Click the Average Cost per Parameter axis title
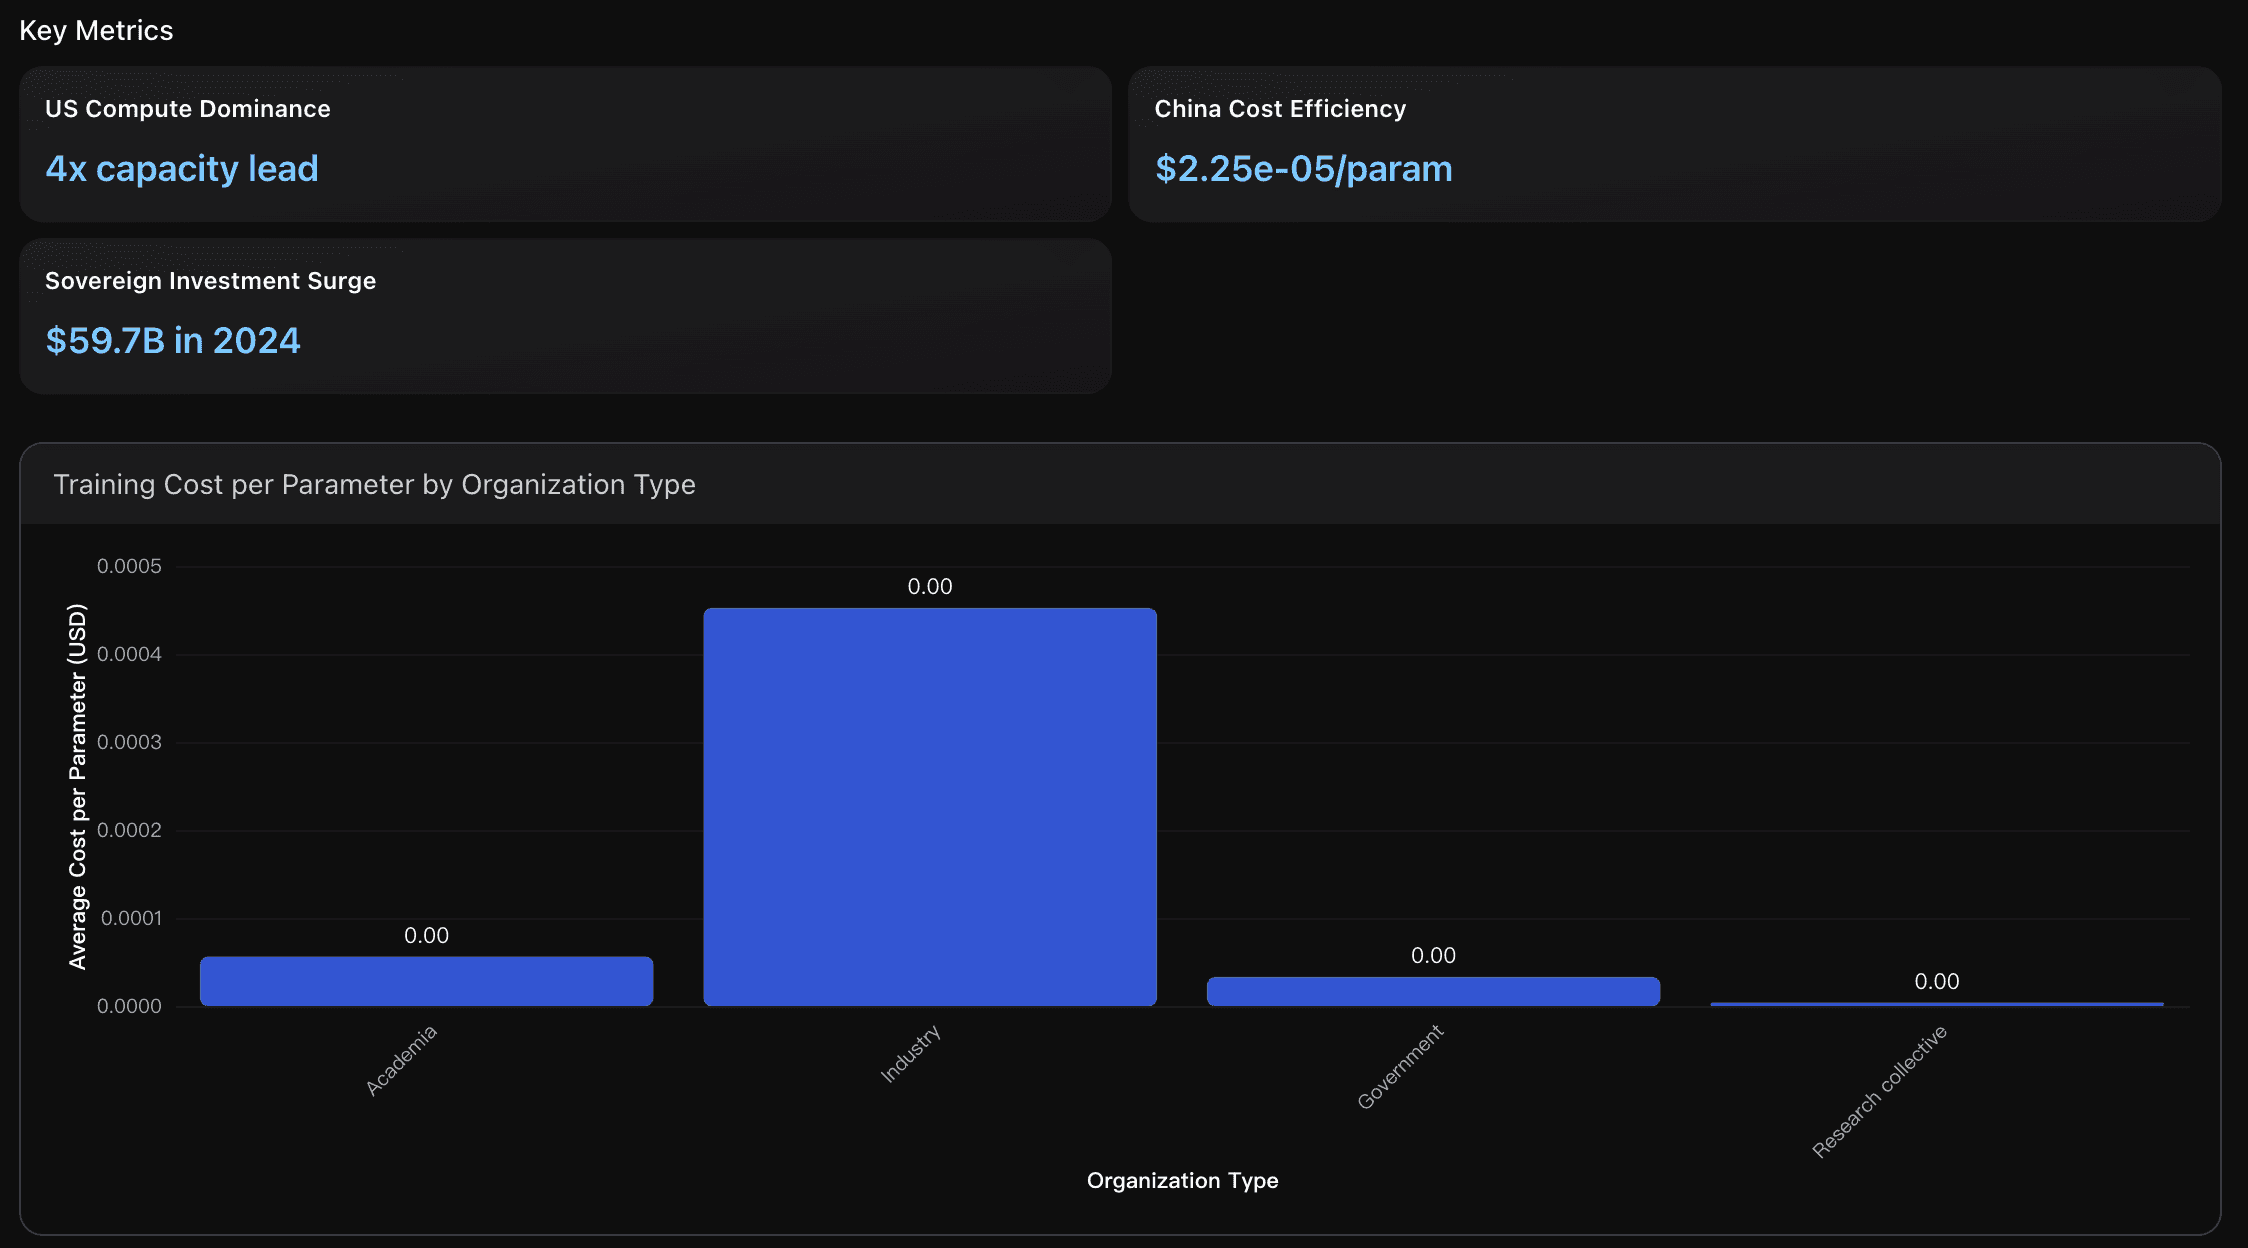Screen dimensions: 2248x1248 [78, 786]
